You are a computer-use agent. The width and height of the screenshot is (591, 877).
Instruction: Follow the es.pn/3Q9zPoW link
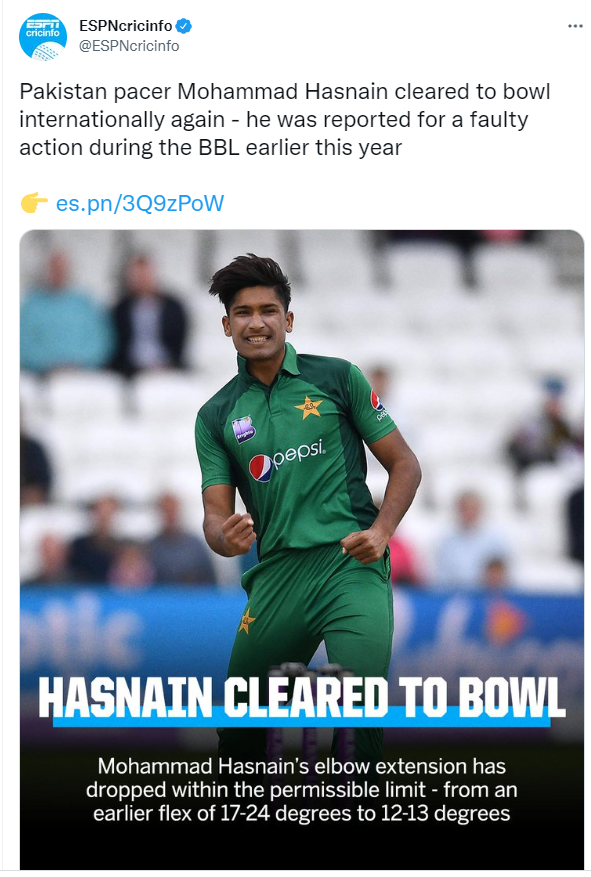140,203
